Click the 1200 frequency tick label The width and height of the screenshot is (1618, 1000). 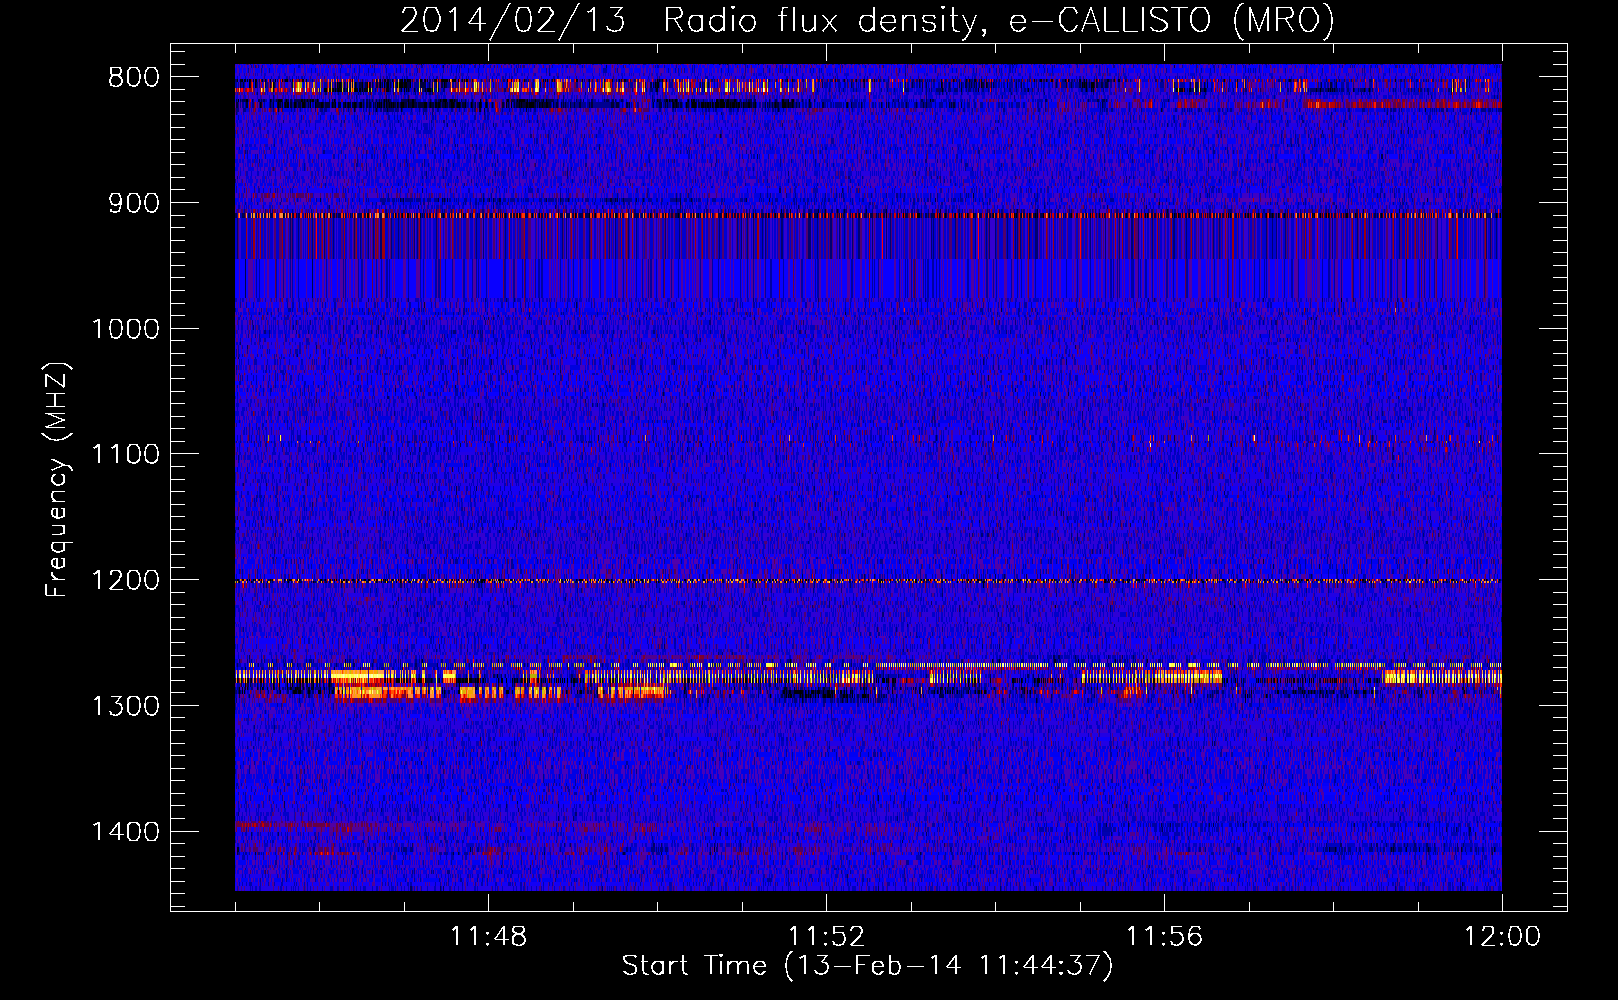(x=125, y=580)
